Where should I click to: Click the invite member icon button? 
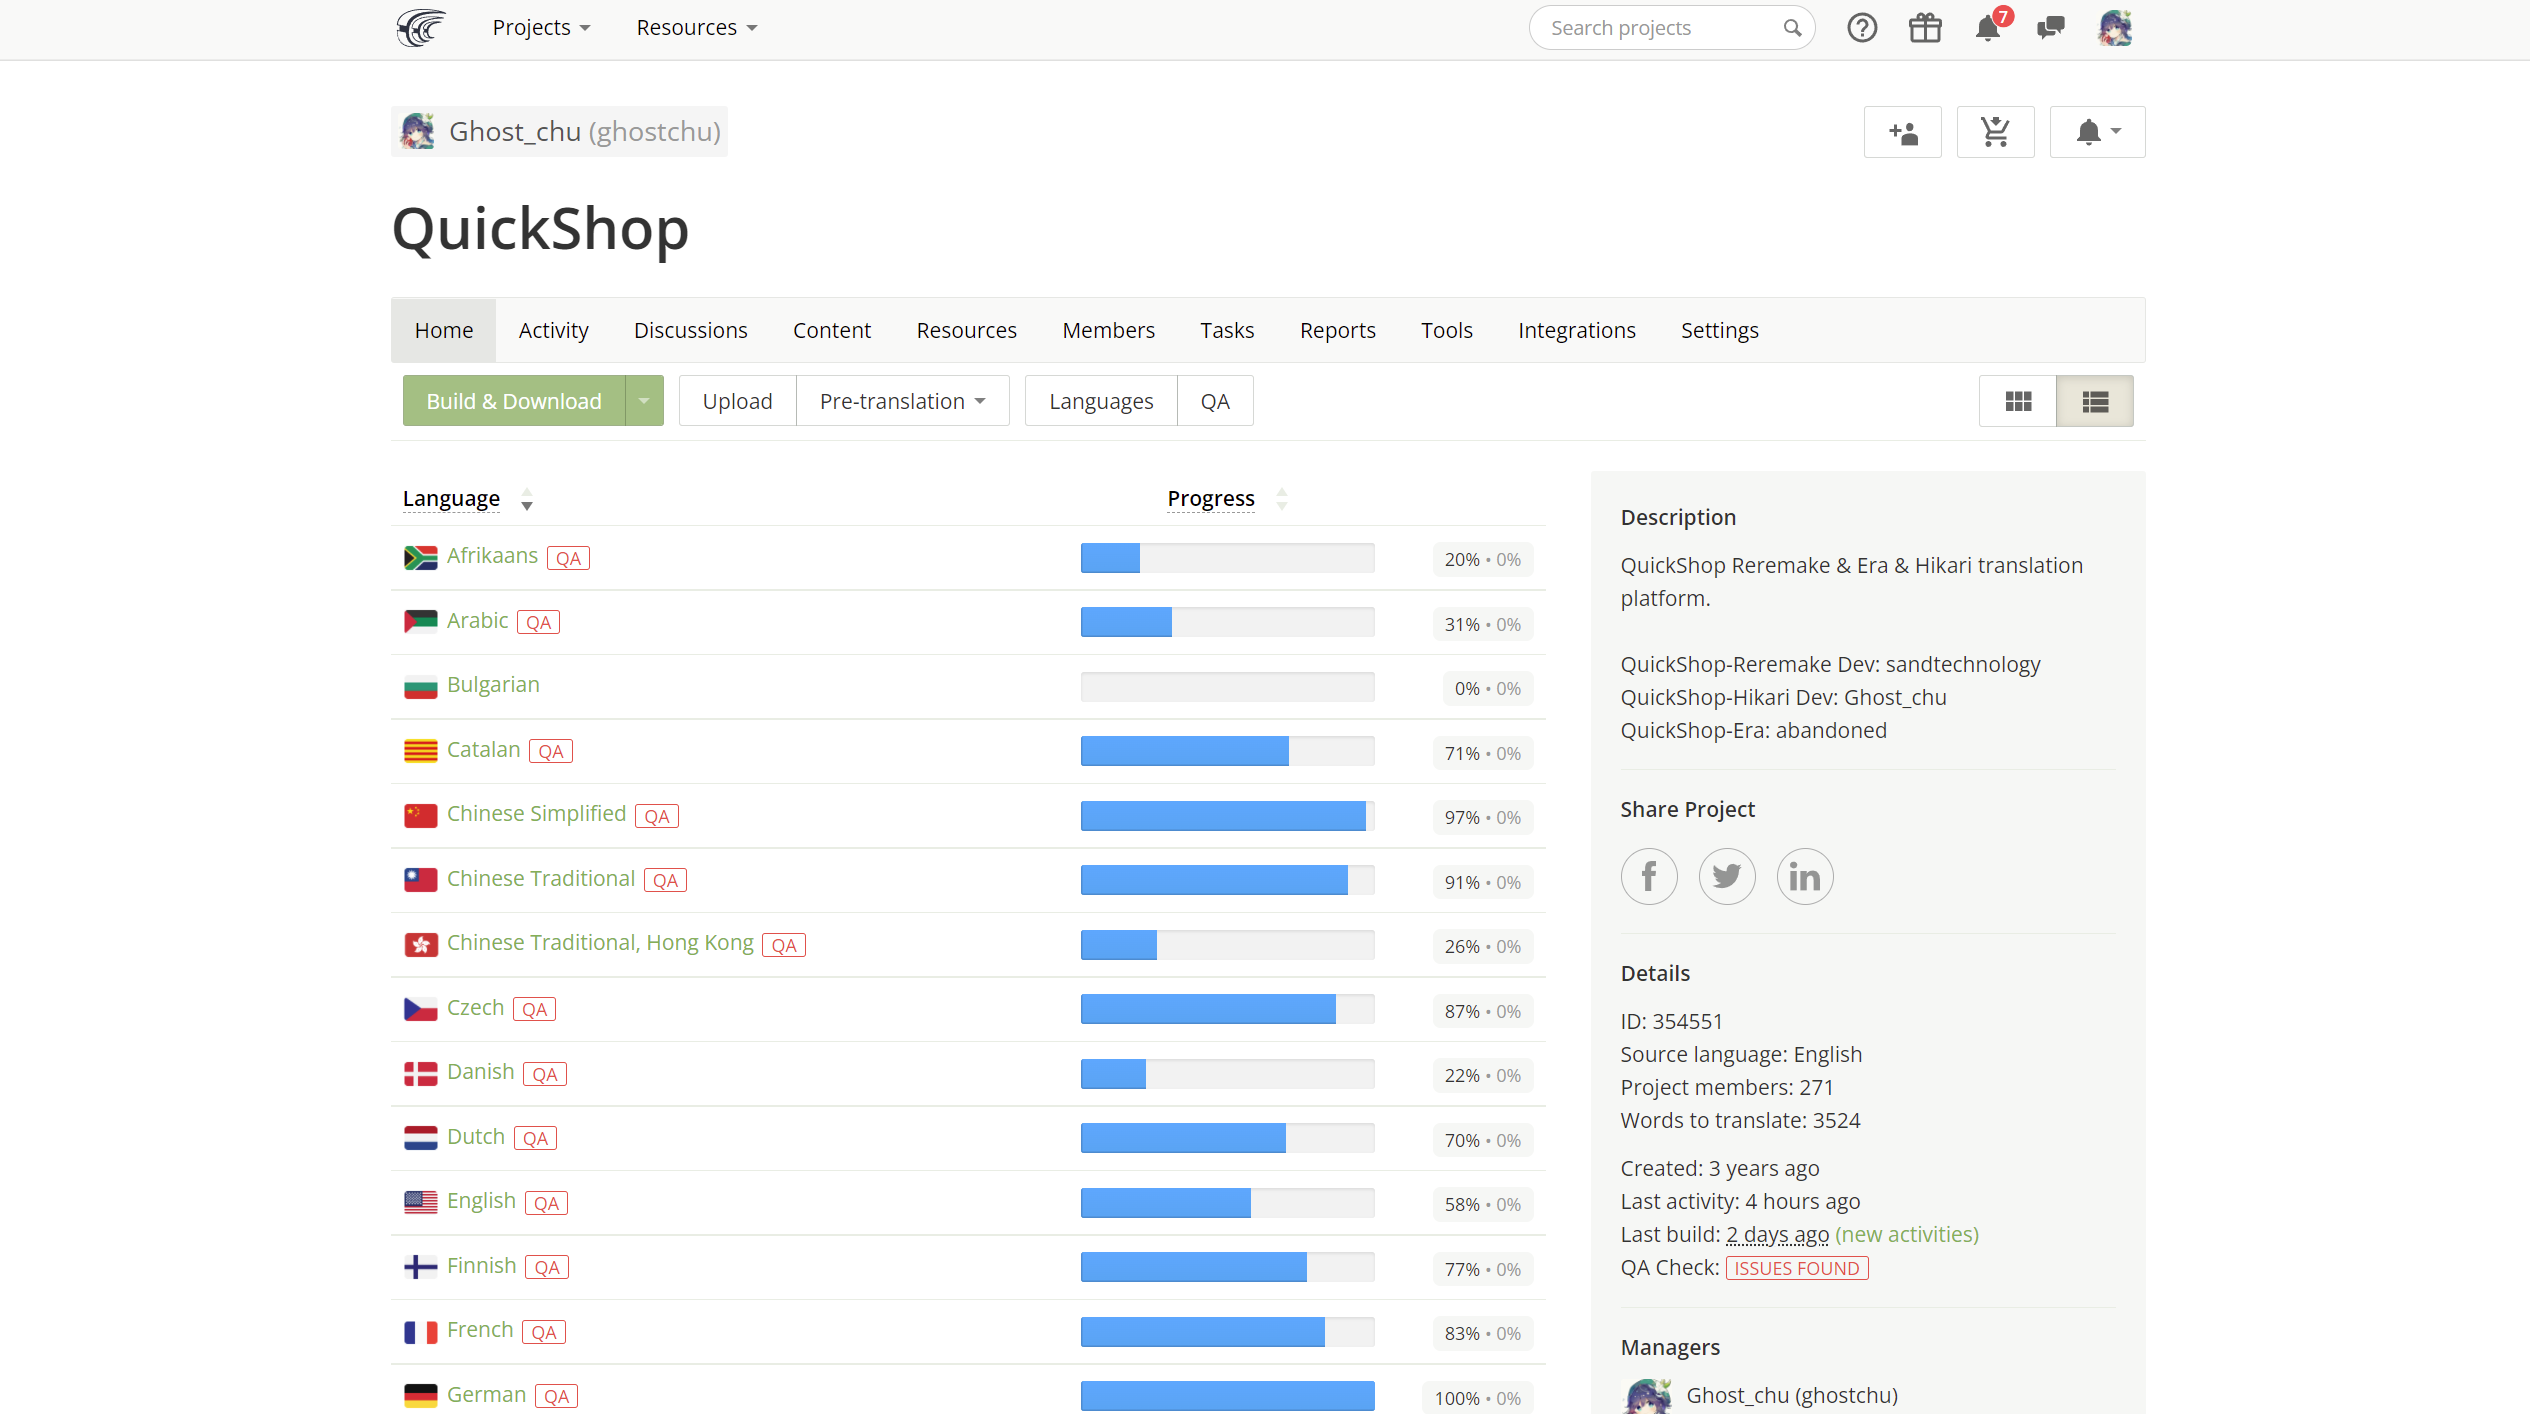click(1902, 132)
